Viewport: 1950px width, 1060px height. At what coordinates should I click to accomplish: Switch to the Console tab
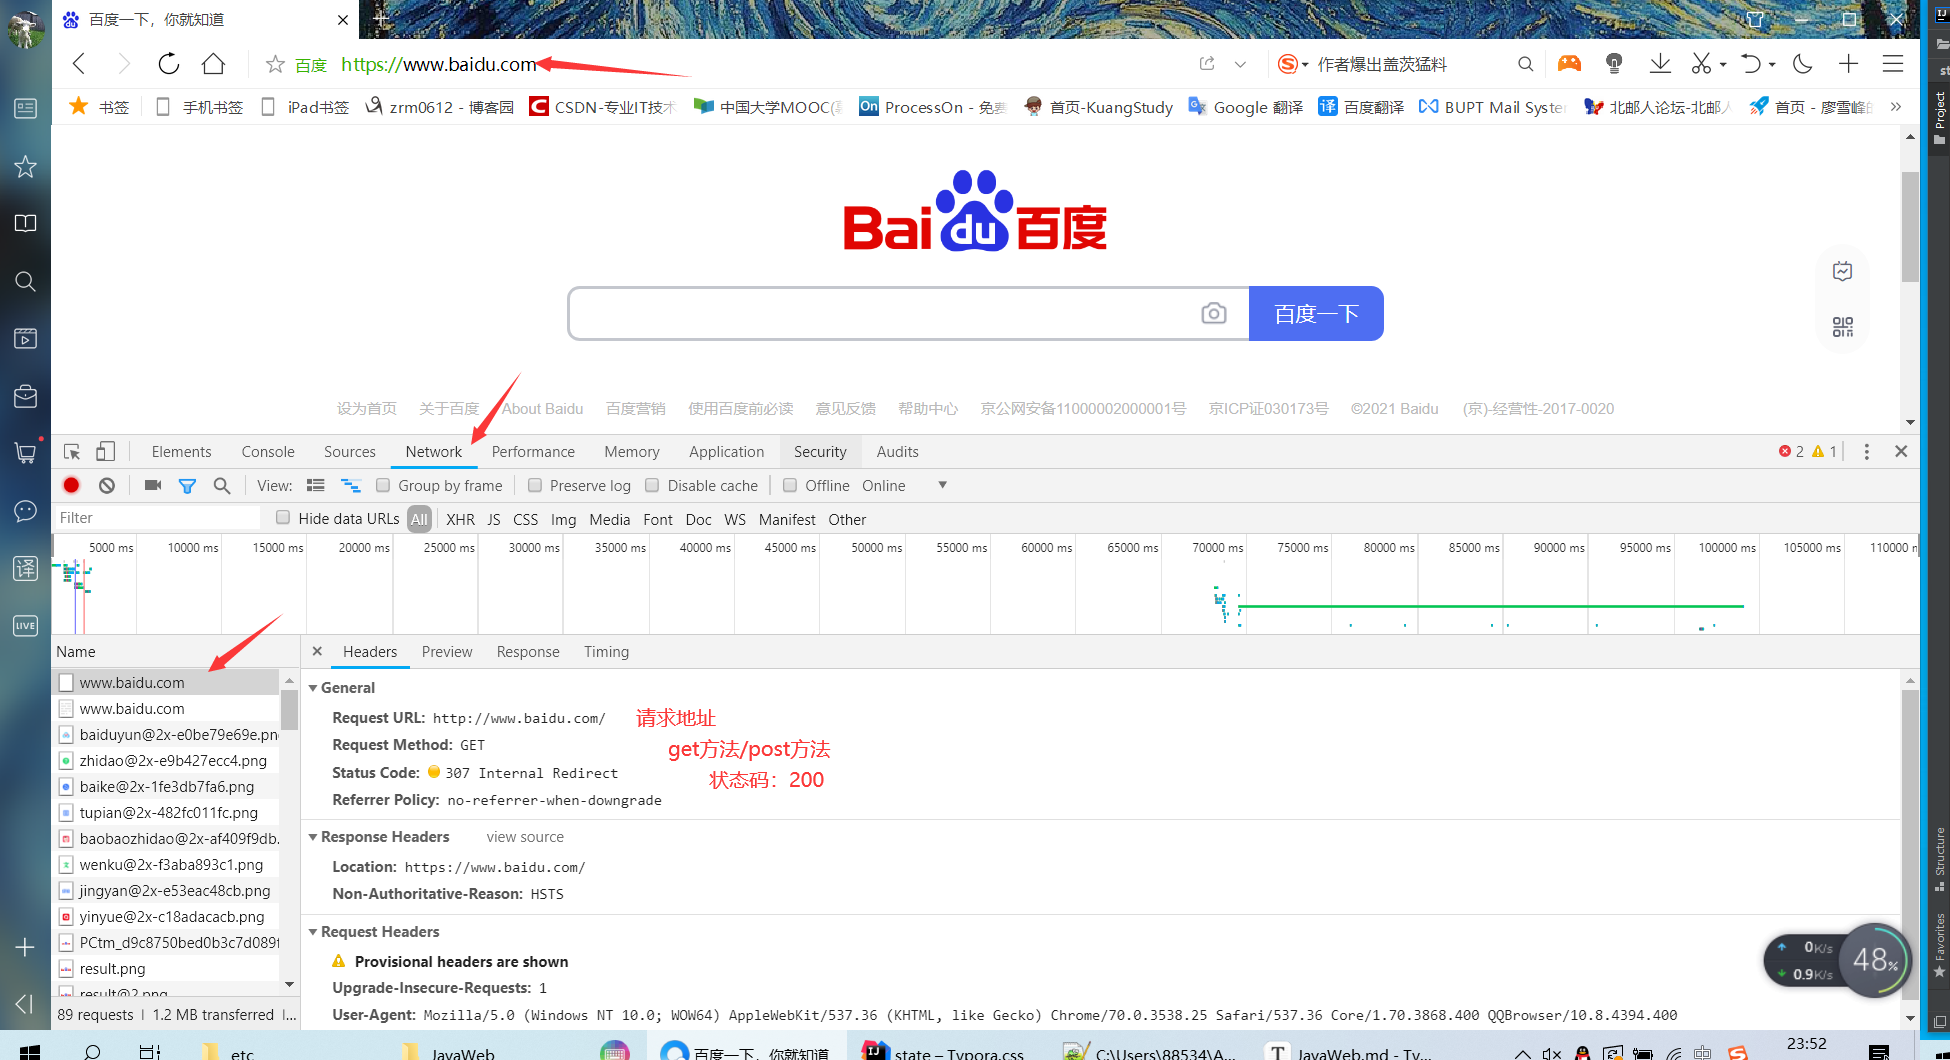point(268,452)
